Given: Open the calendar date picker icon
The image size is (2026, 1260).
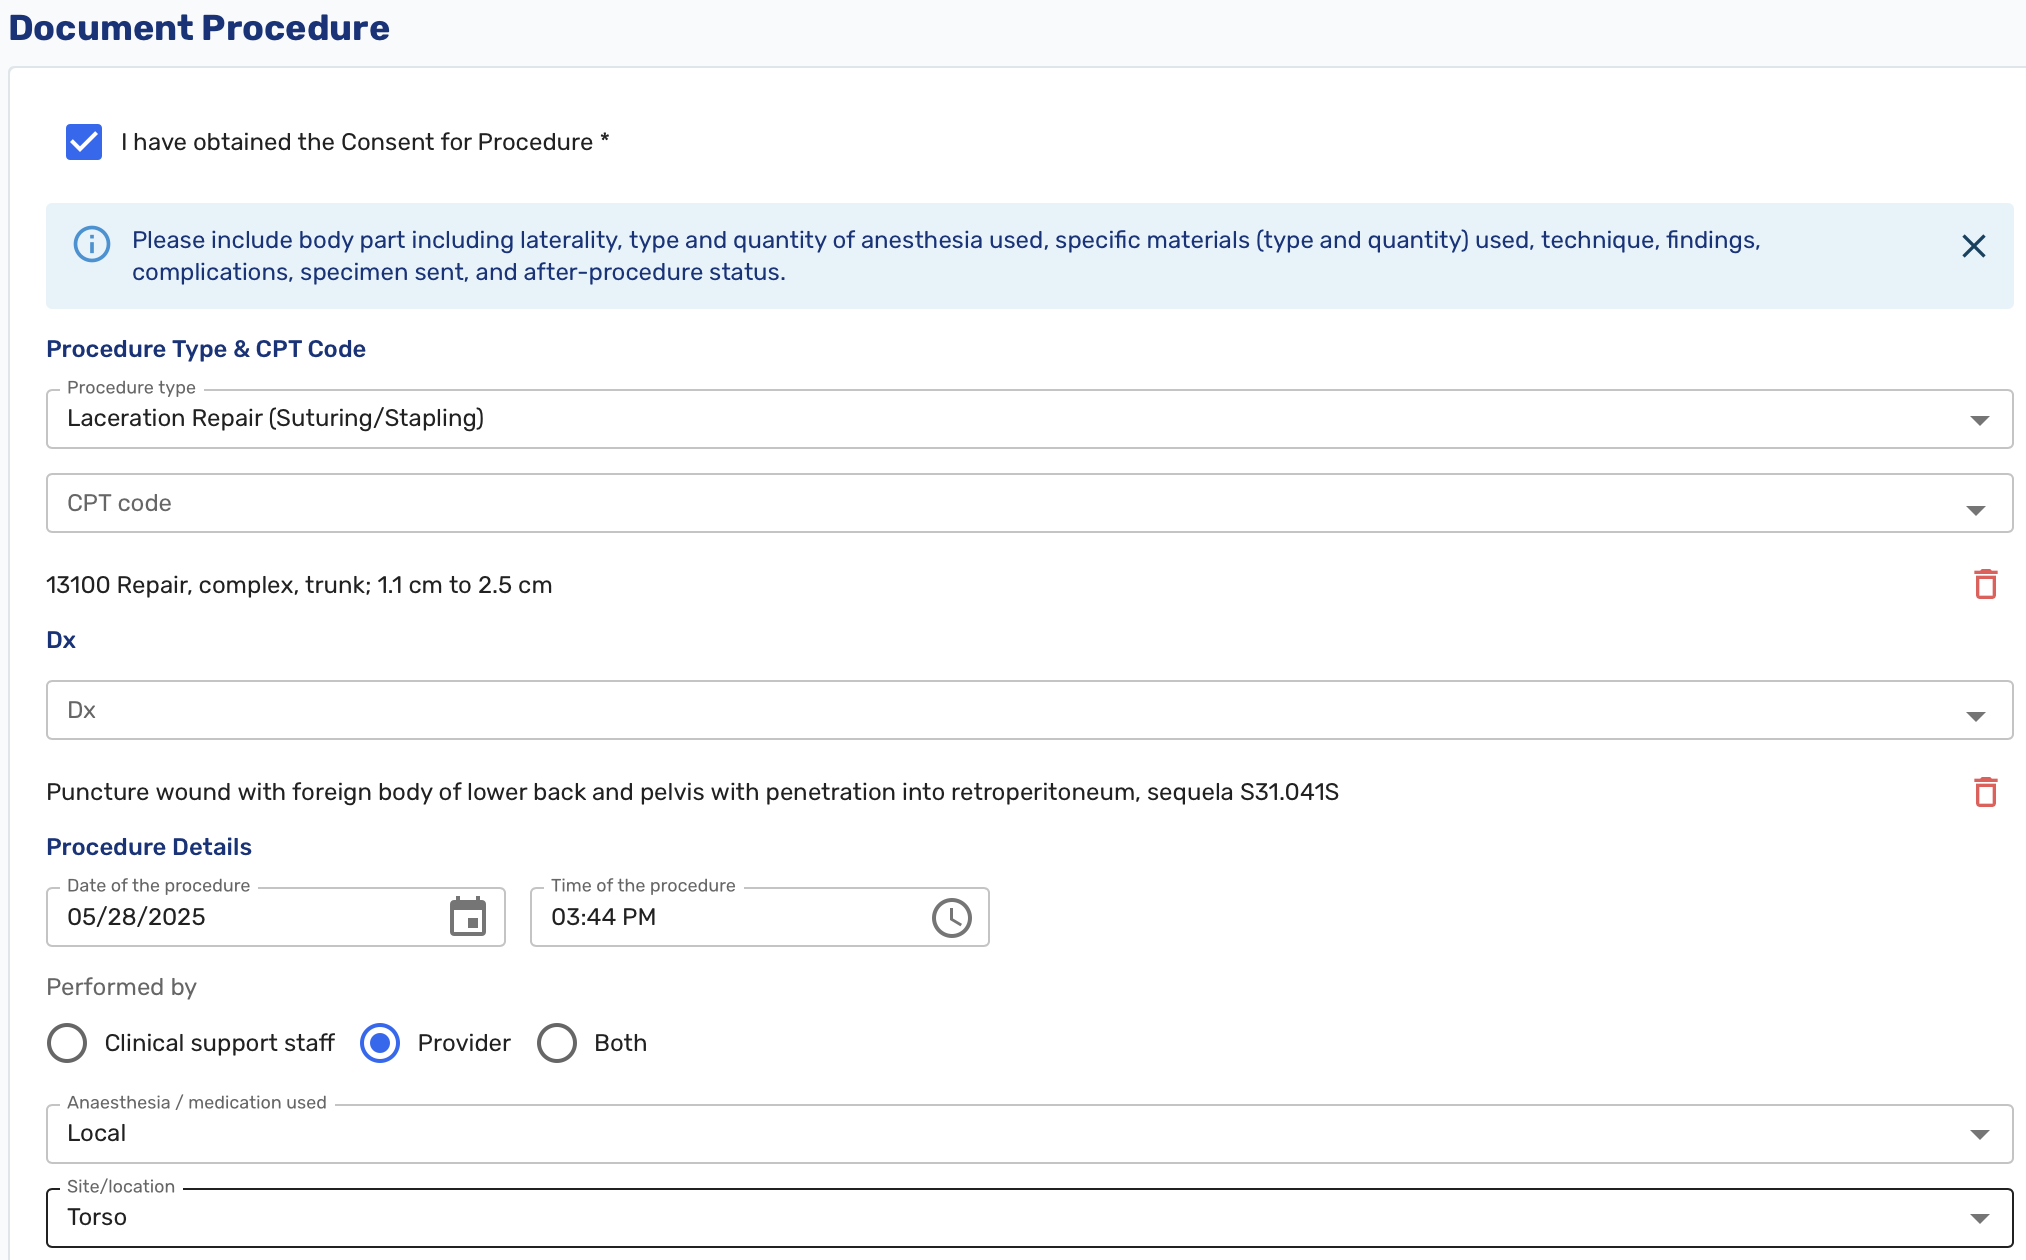Looking at the screenshot, I should click(x=467, y=916).
